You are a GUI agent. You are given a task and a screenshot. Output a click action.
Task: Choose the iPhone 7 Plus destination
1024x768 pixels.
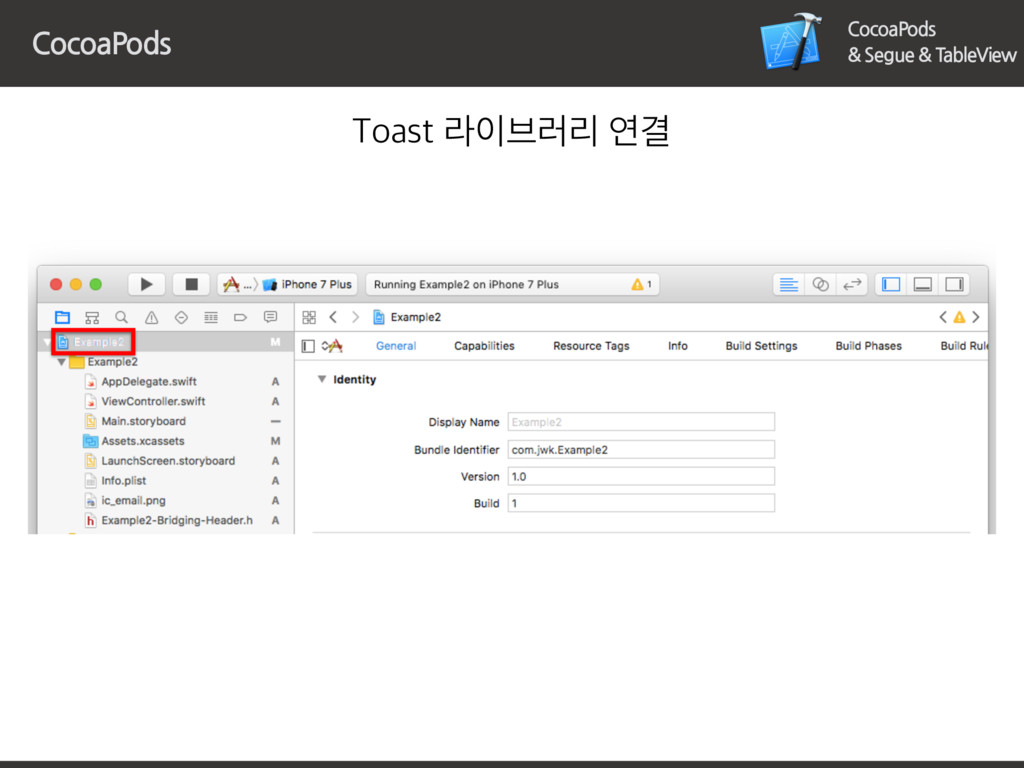[316, 284]
